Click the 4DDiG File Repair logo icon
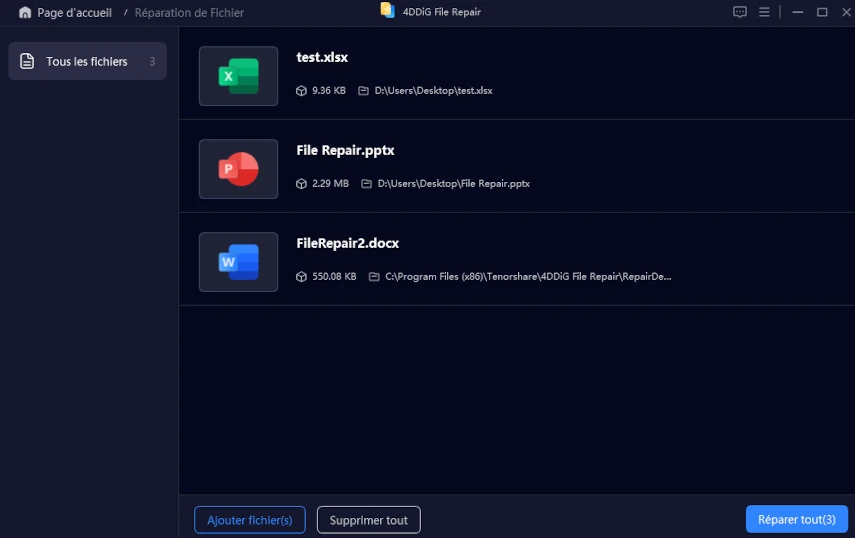855x538 pixels. click(387, 10)
